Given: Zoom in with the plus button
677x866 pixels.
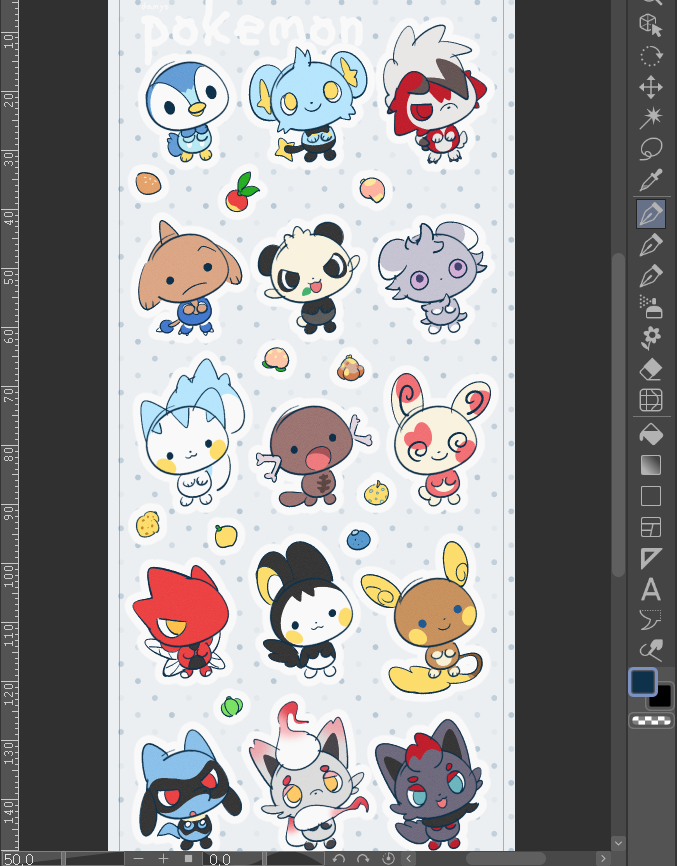Looking at the screenshot, I should (x=163, y=859).
